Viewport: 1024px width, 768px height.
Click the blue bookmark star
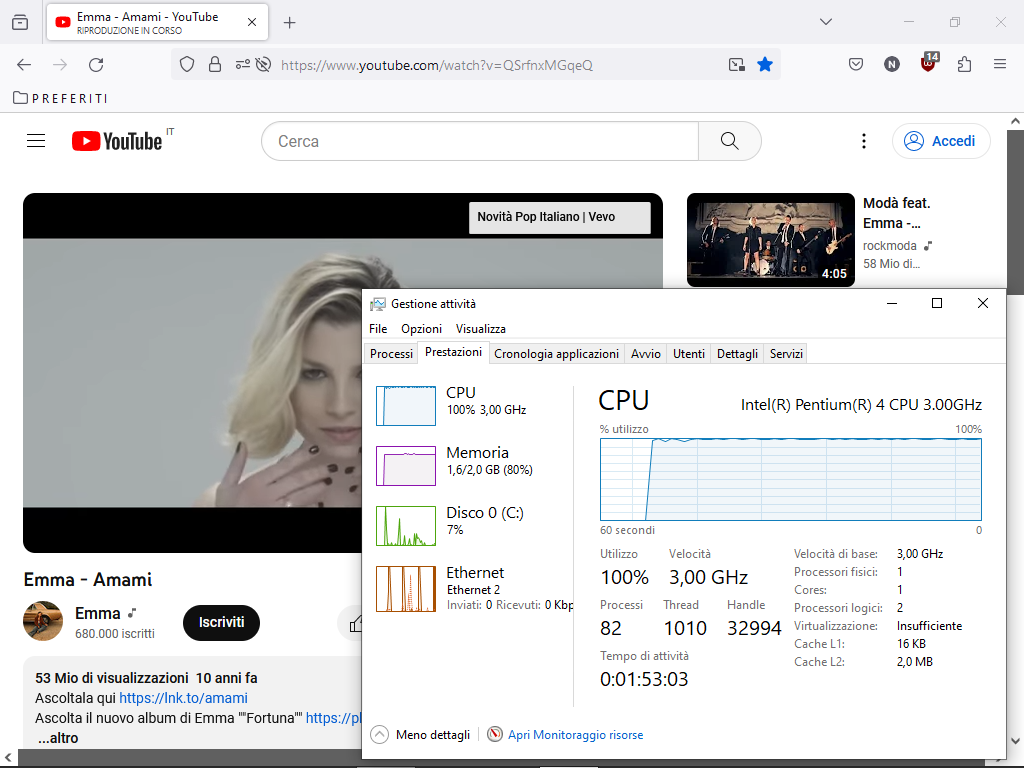765,65
